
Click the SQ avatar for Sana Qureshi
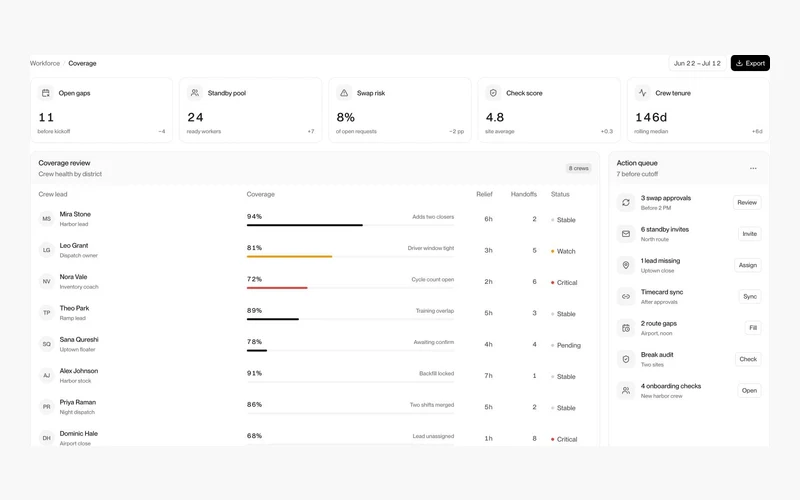46,344
